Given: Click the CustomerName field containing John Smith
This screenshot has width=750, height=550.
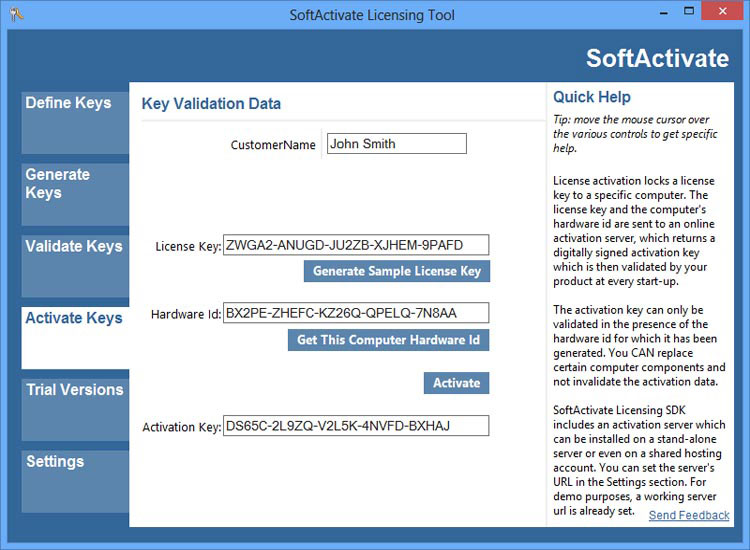Looking at the screenshot, I should pyautogui.click(x=396, y=144).
